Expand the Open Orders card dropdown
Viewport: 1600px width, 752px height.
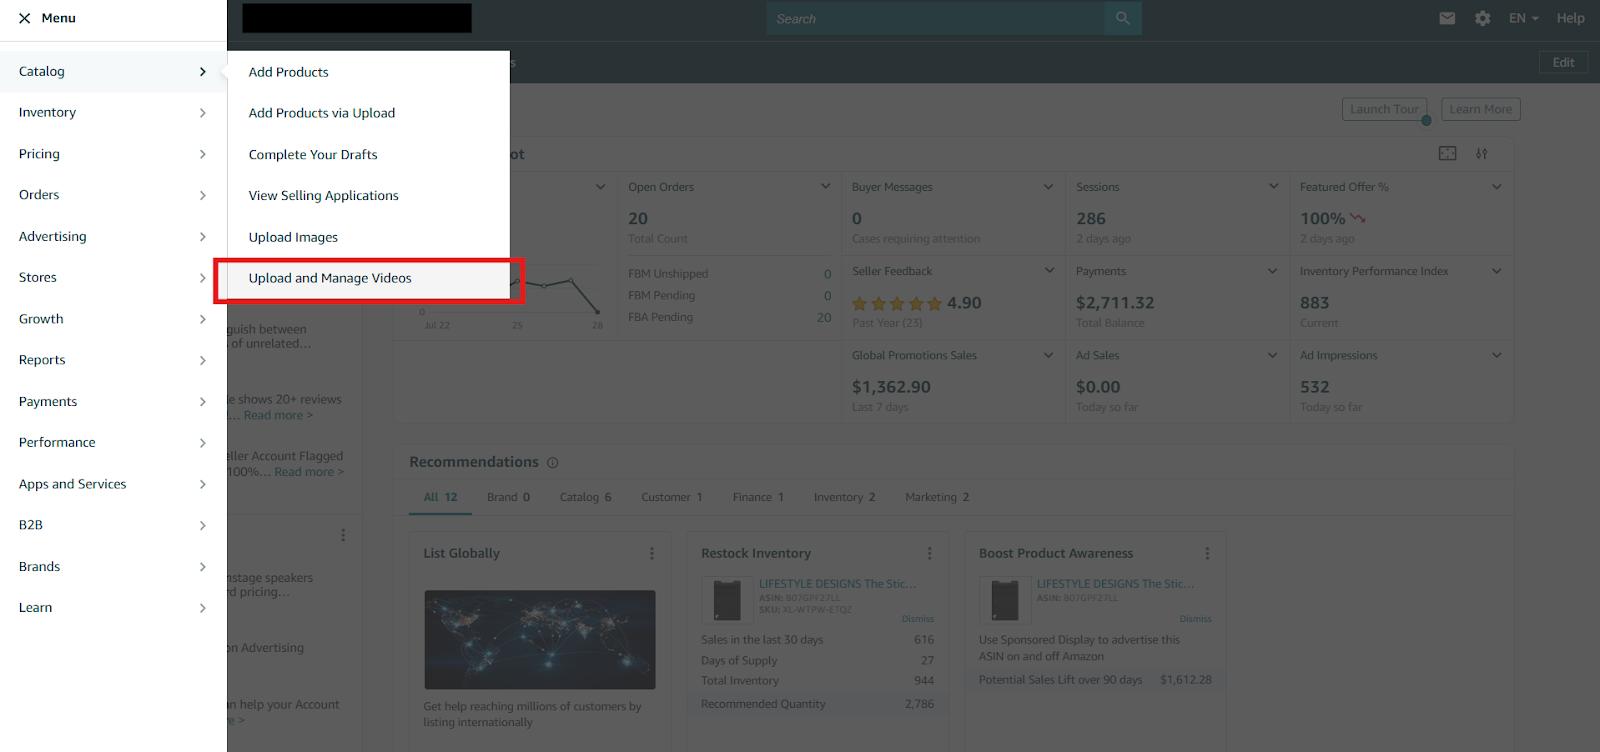click(x=826, y=187)
